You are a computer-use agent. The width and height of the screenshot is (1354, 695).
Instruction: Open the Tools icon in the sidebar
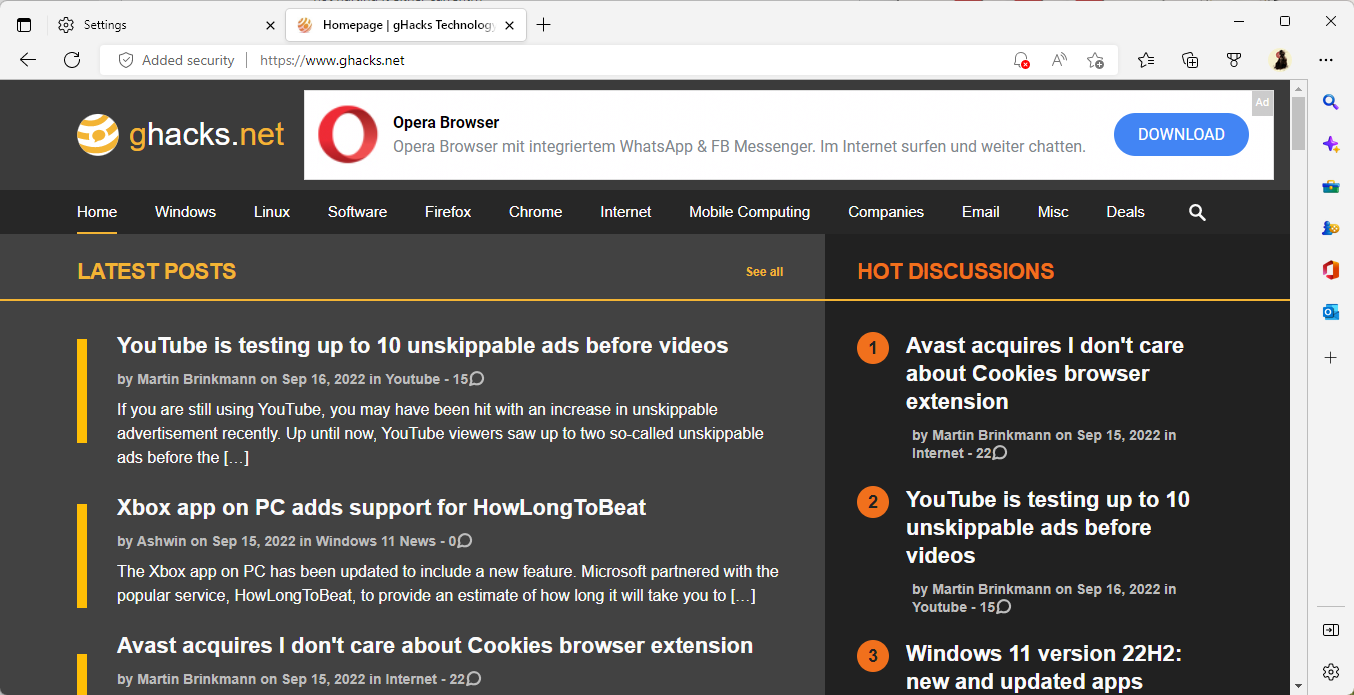point(1330,185)
